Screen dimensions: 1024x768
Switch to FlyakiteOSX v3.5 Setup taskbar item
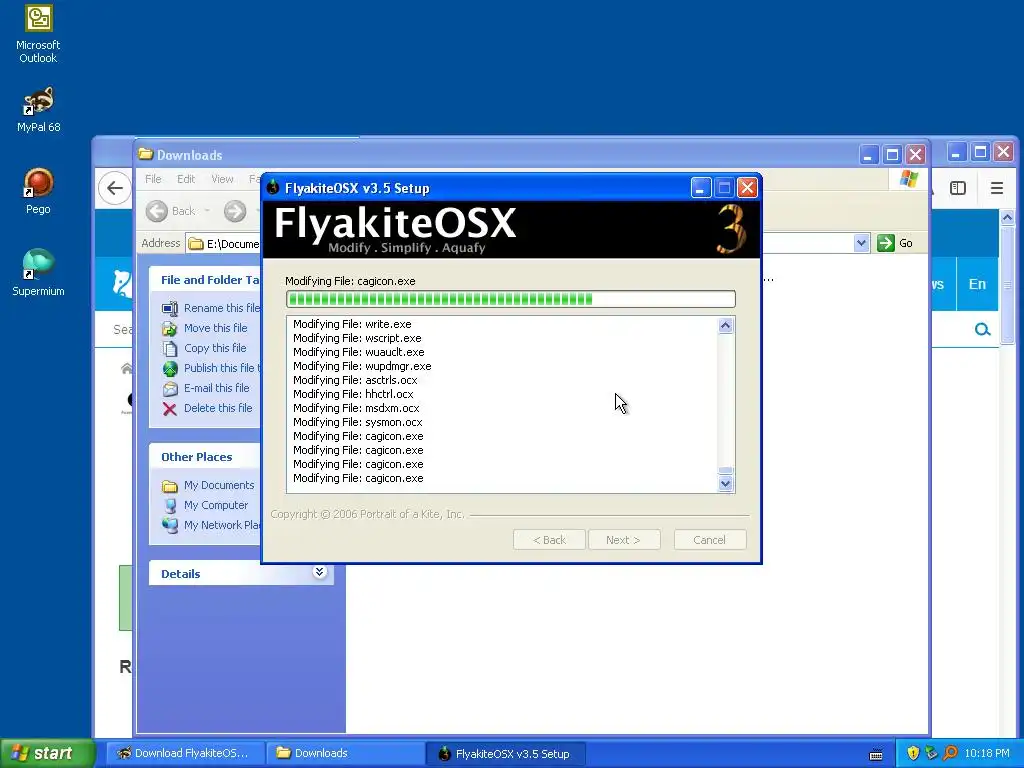(505, 754)
